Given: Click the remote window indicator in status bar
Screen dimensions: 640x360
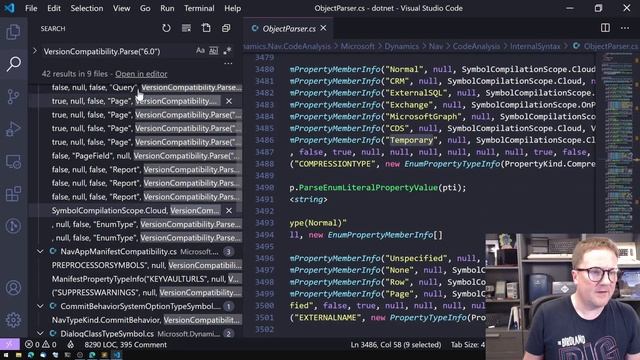Looking at the screenshot, I should pyautogui.click(x=9, y=344).
